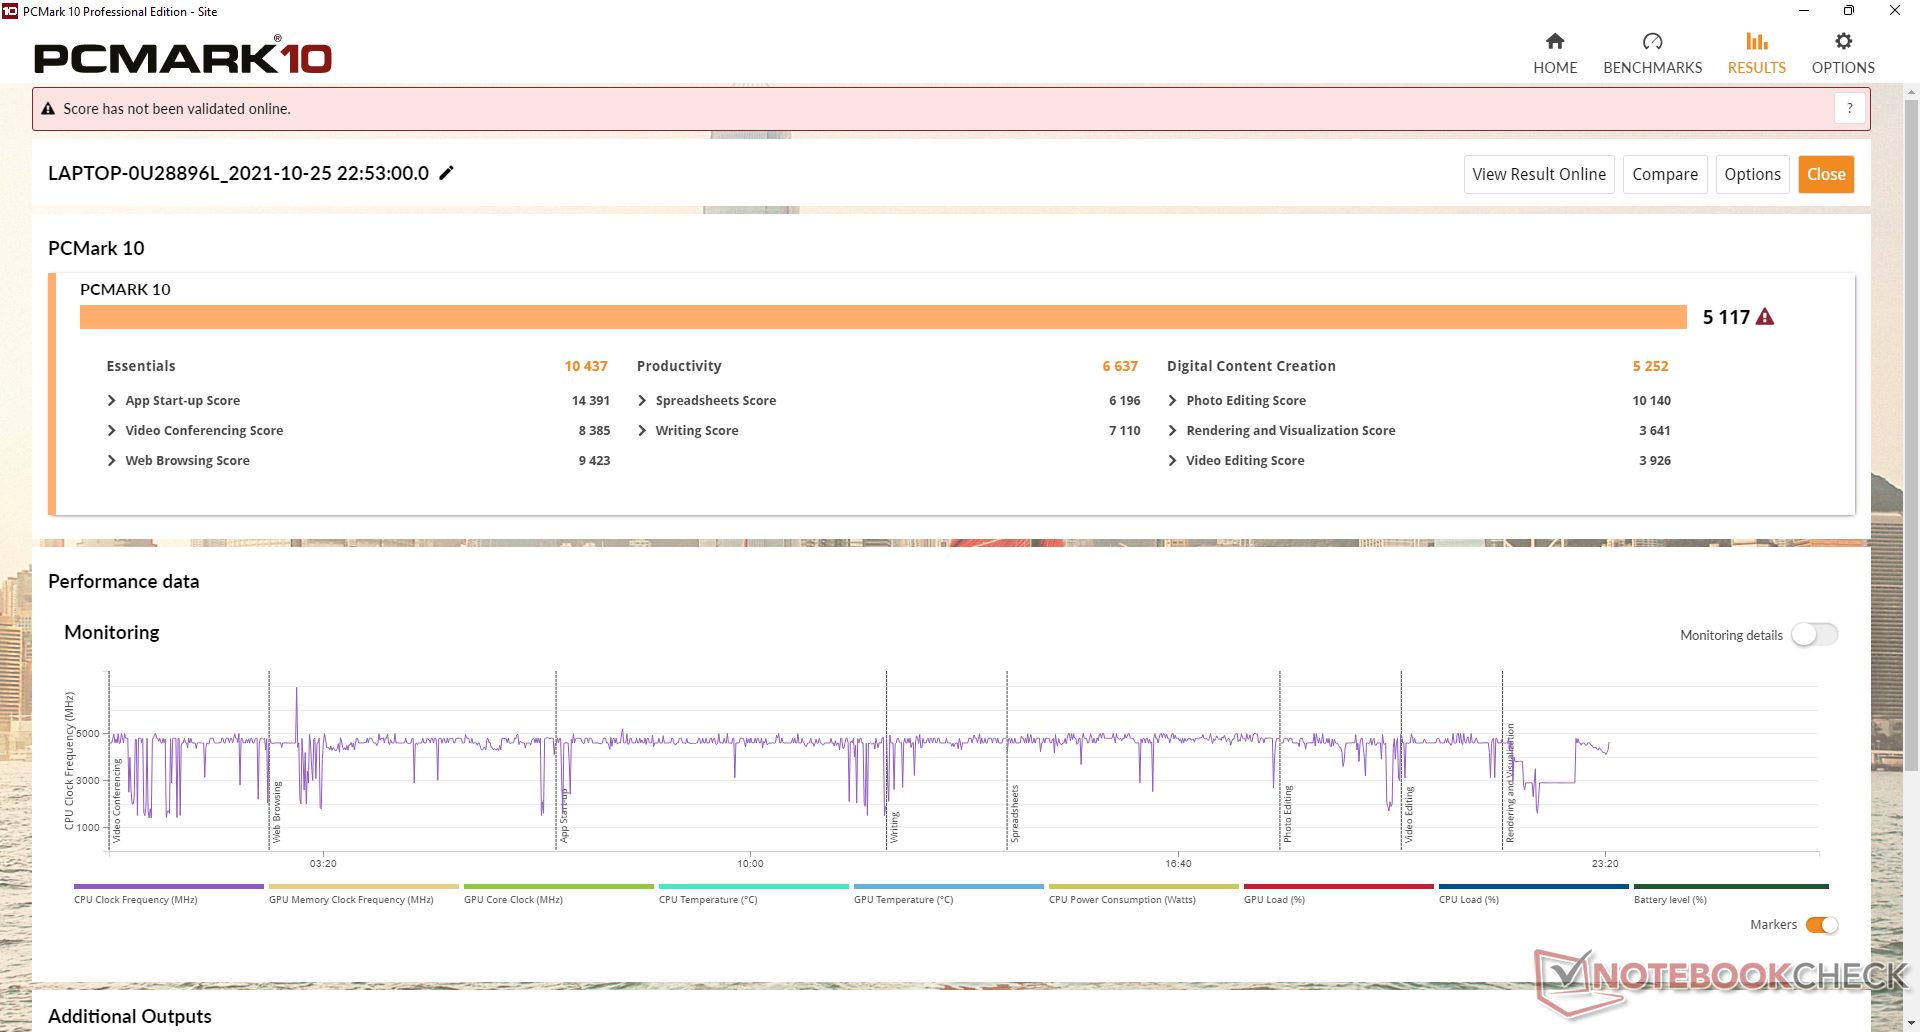Open the Options gear icon
This screenshot has height=1032, width=1920.
pyautogui.click(x=1843, y=42)
